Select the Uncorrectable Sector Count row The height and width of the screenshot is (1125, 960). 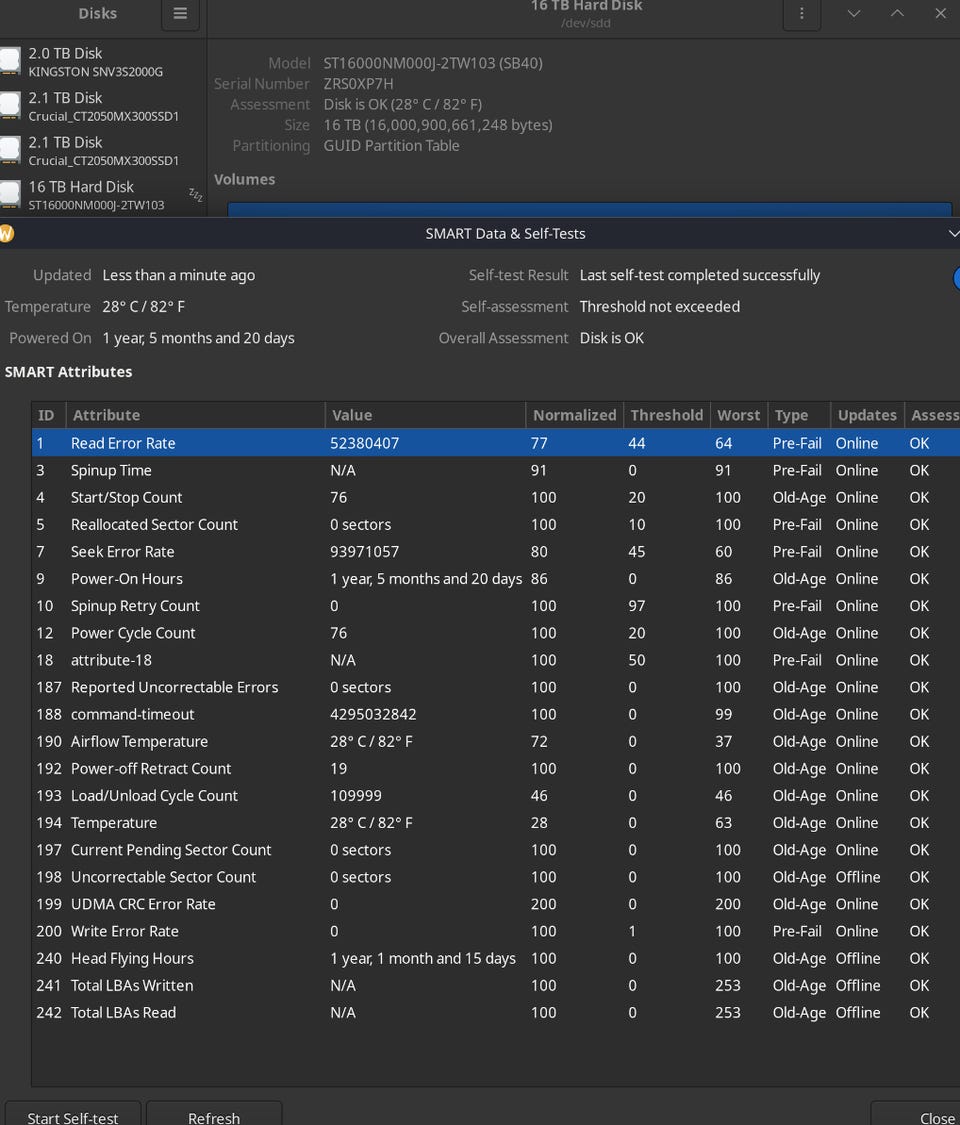(x=496, y=877)
